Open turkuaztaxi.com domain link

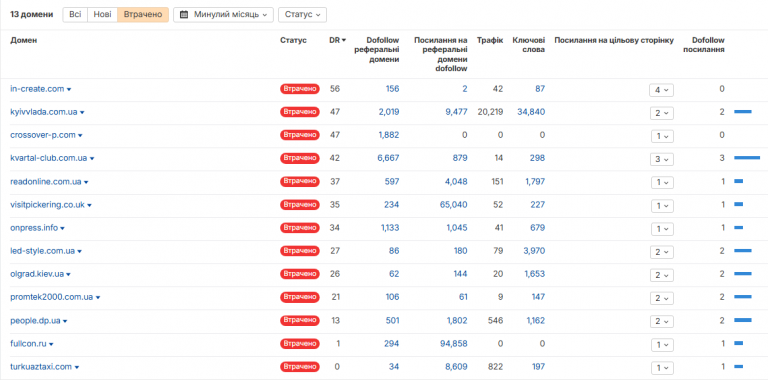[41, 366]
